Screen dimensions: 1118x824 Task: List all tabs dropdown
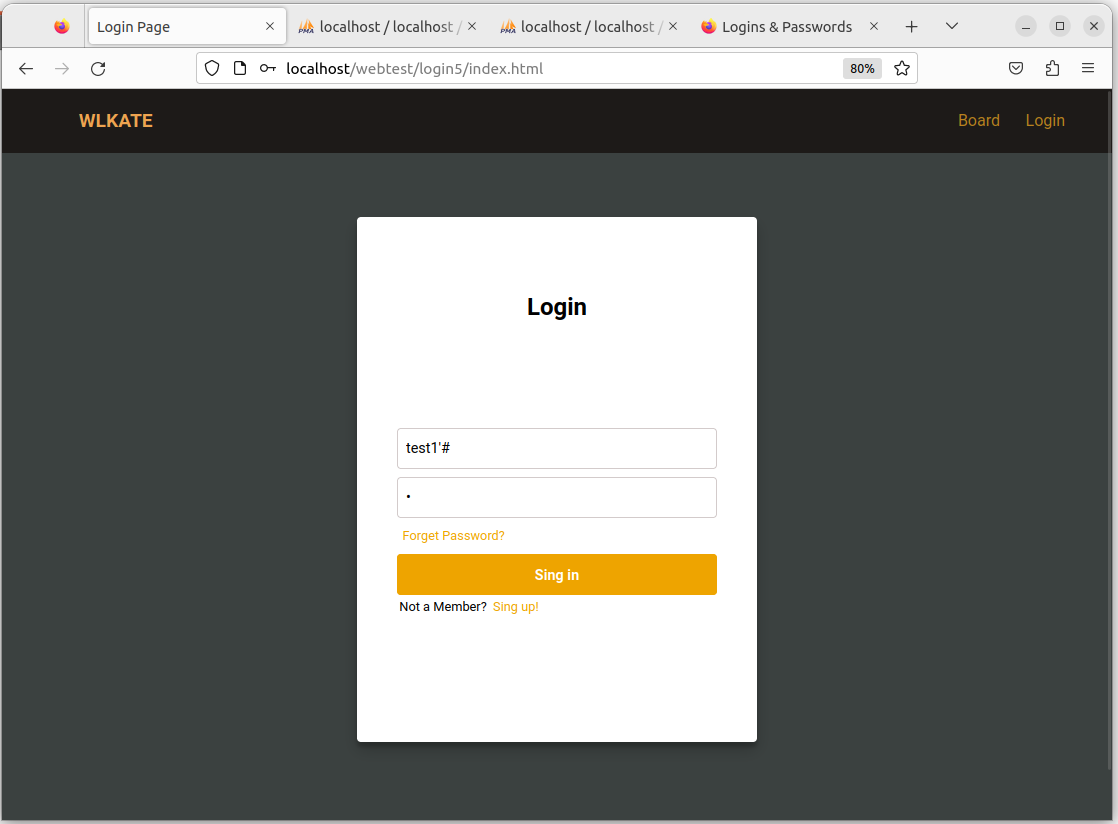pyautogui.click(x=951, y=26)
